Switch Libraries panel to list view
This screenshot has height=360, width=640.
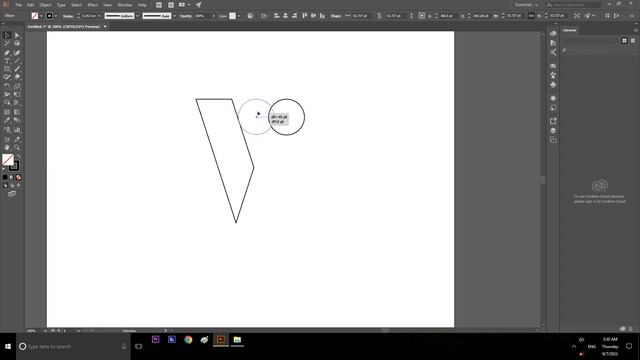click(633, 40)
